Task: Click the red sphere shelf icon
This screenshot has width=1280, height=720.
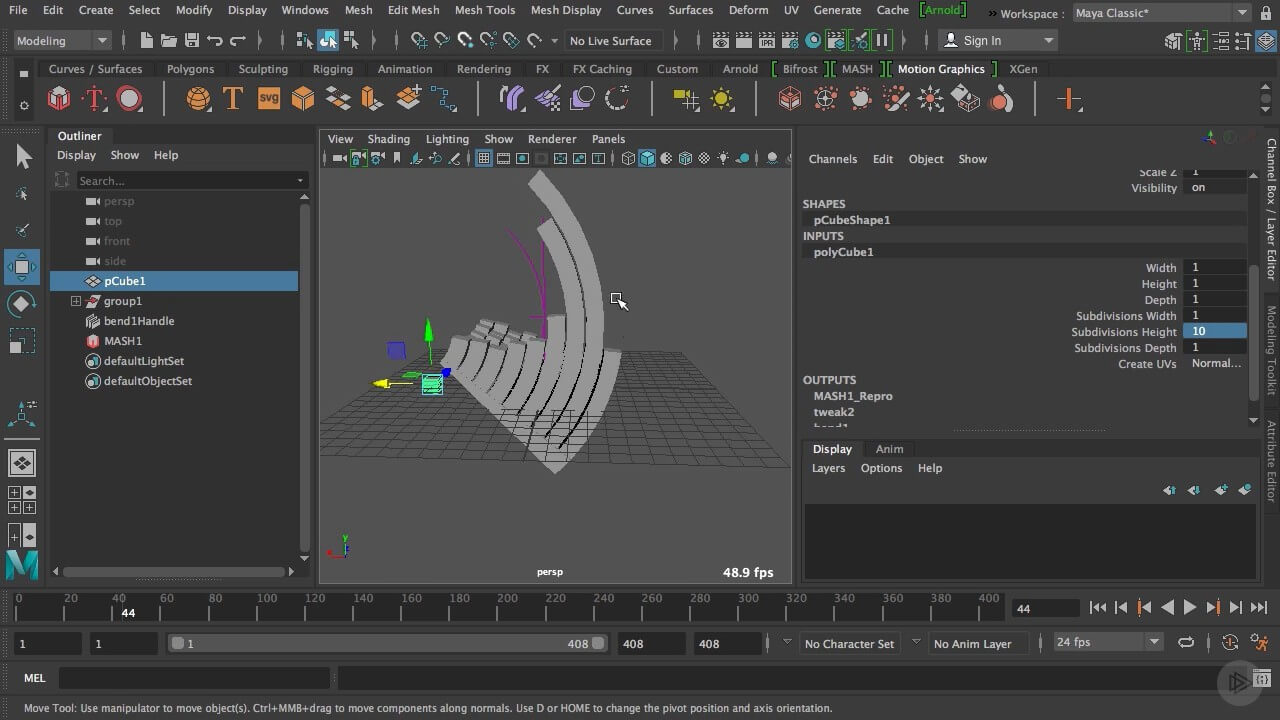Action: pyautogui.click(x=130, y=99)
